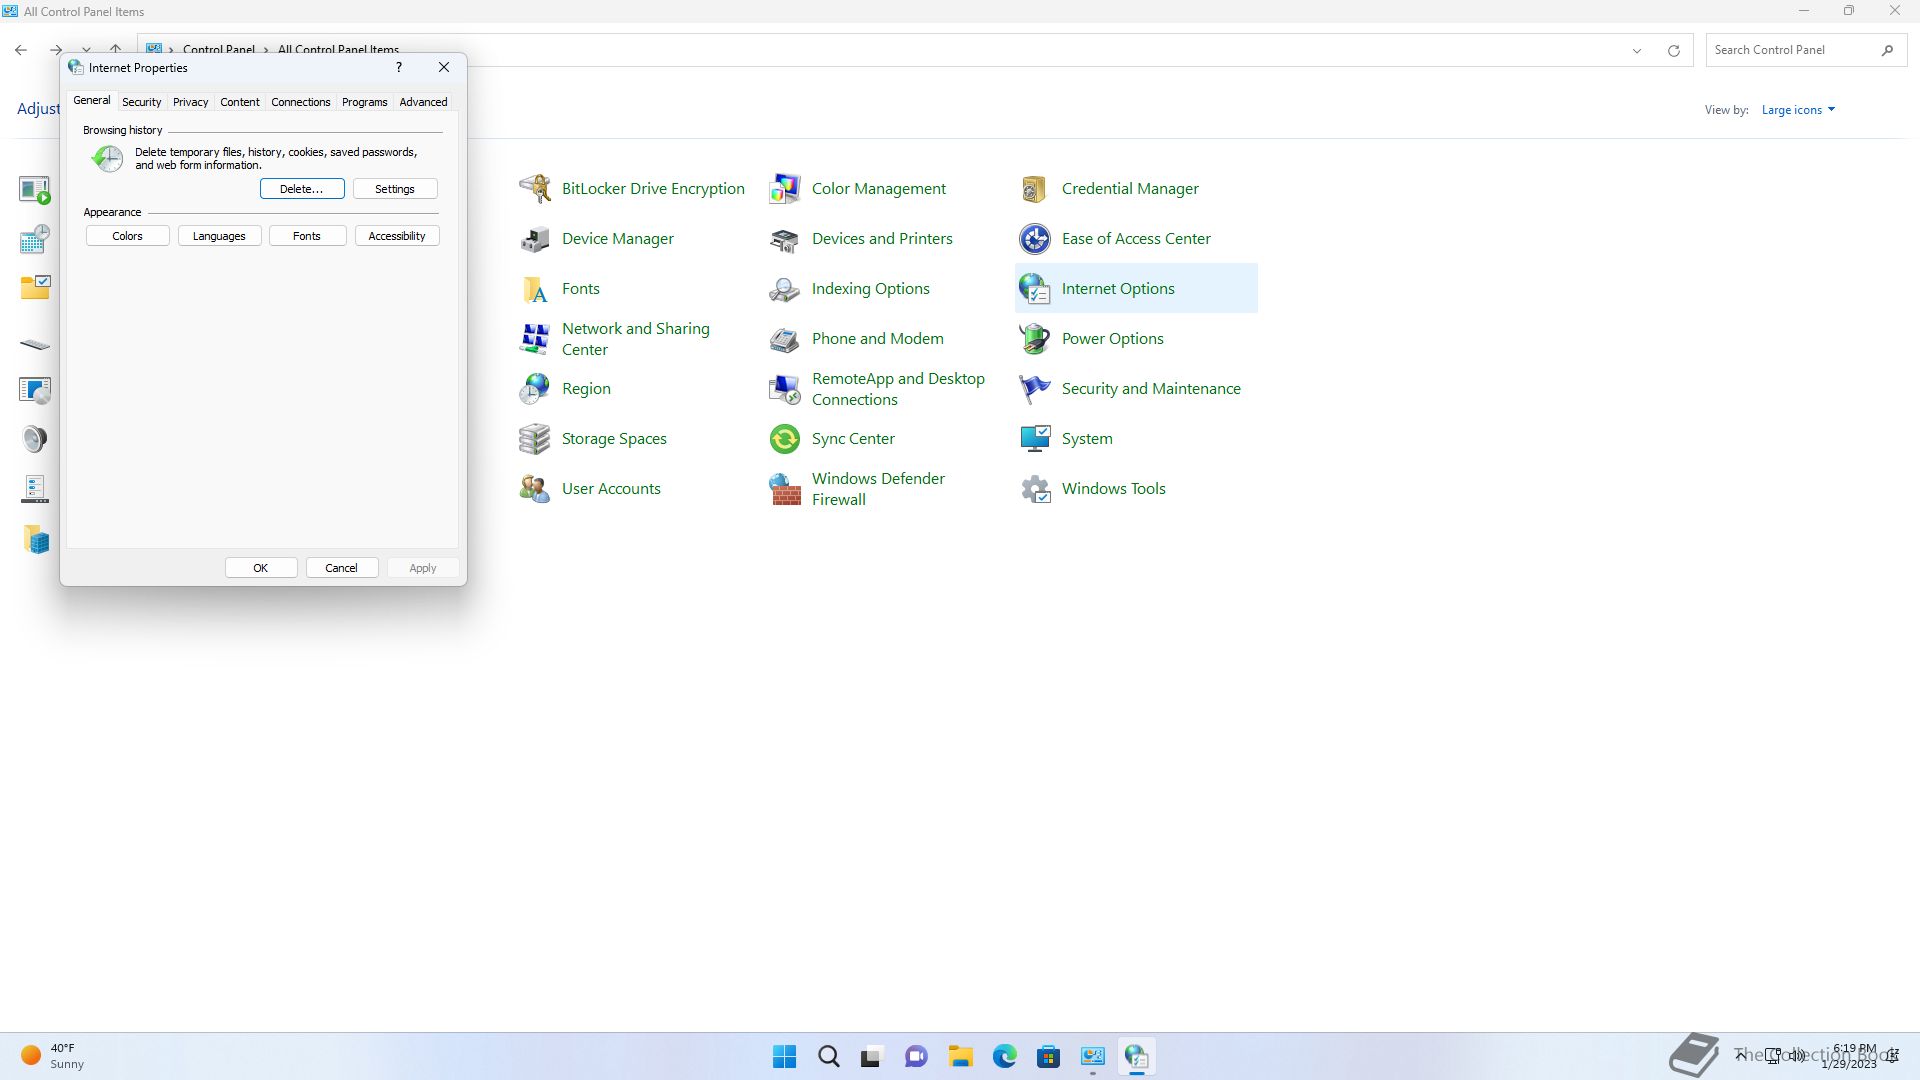Launch Microsoft Edge from taskbar
The height and width of the screenshot is (1080, 1920).
point(1005,1056)
